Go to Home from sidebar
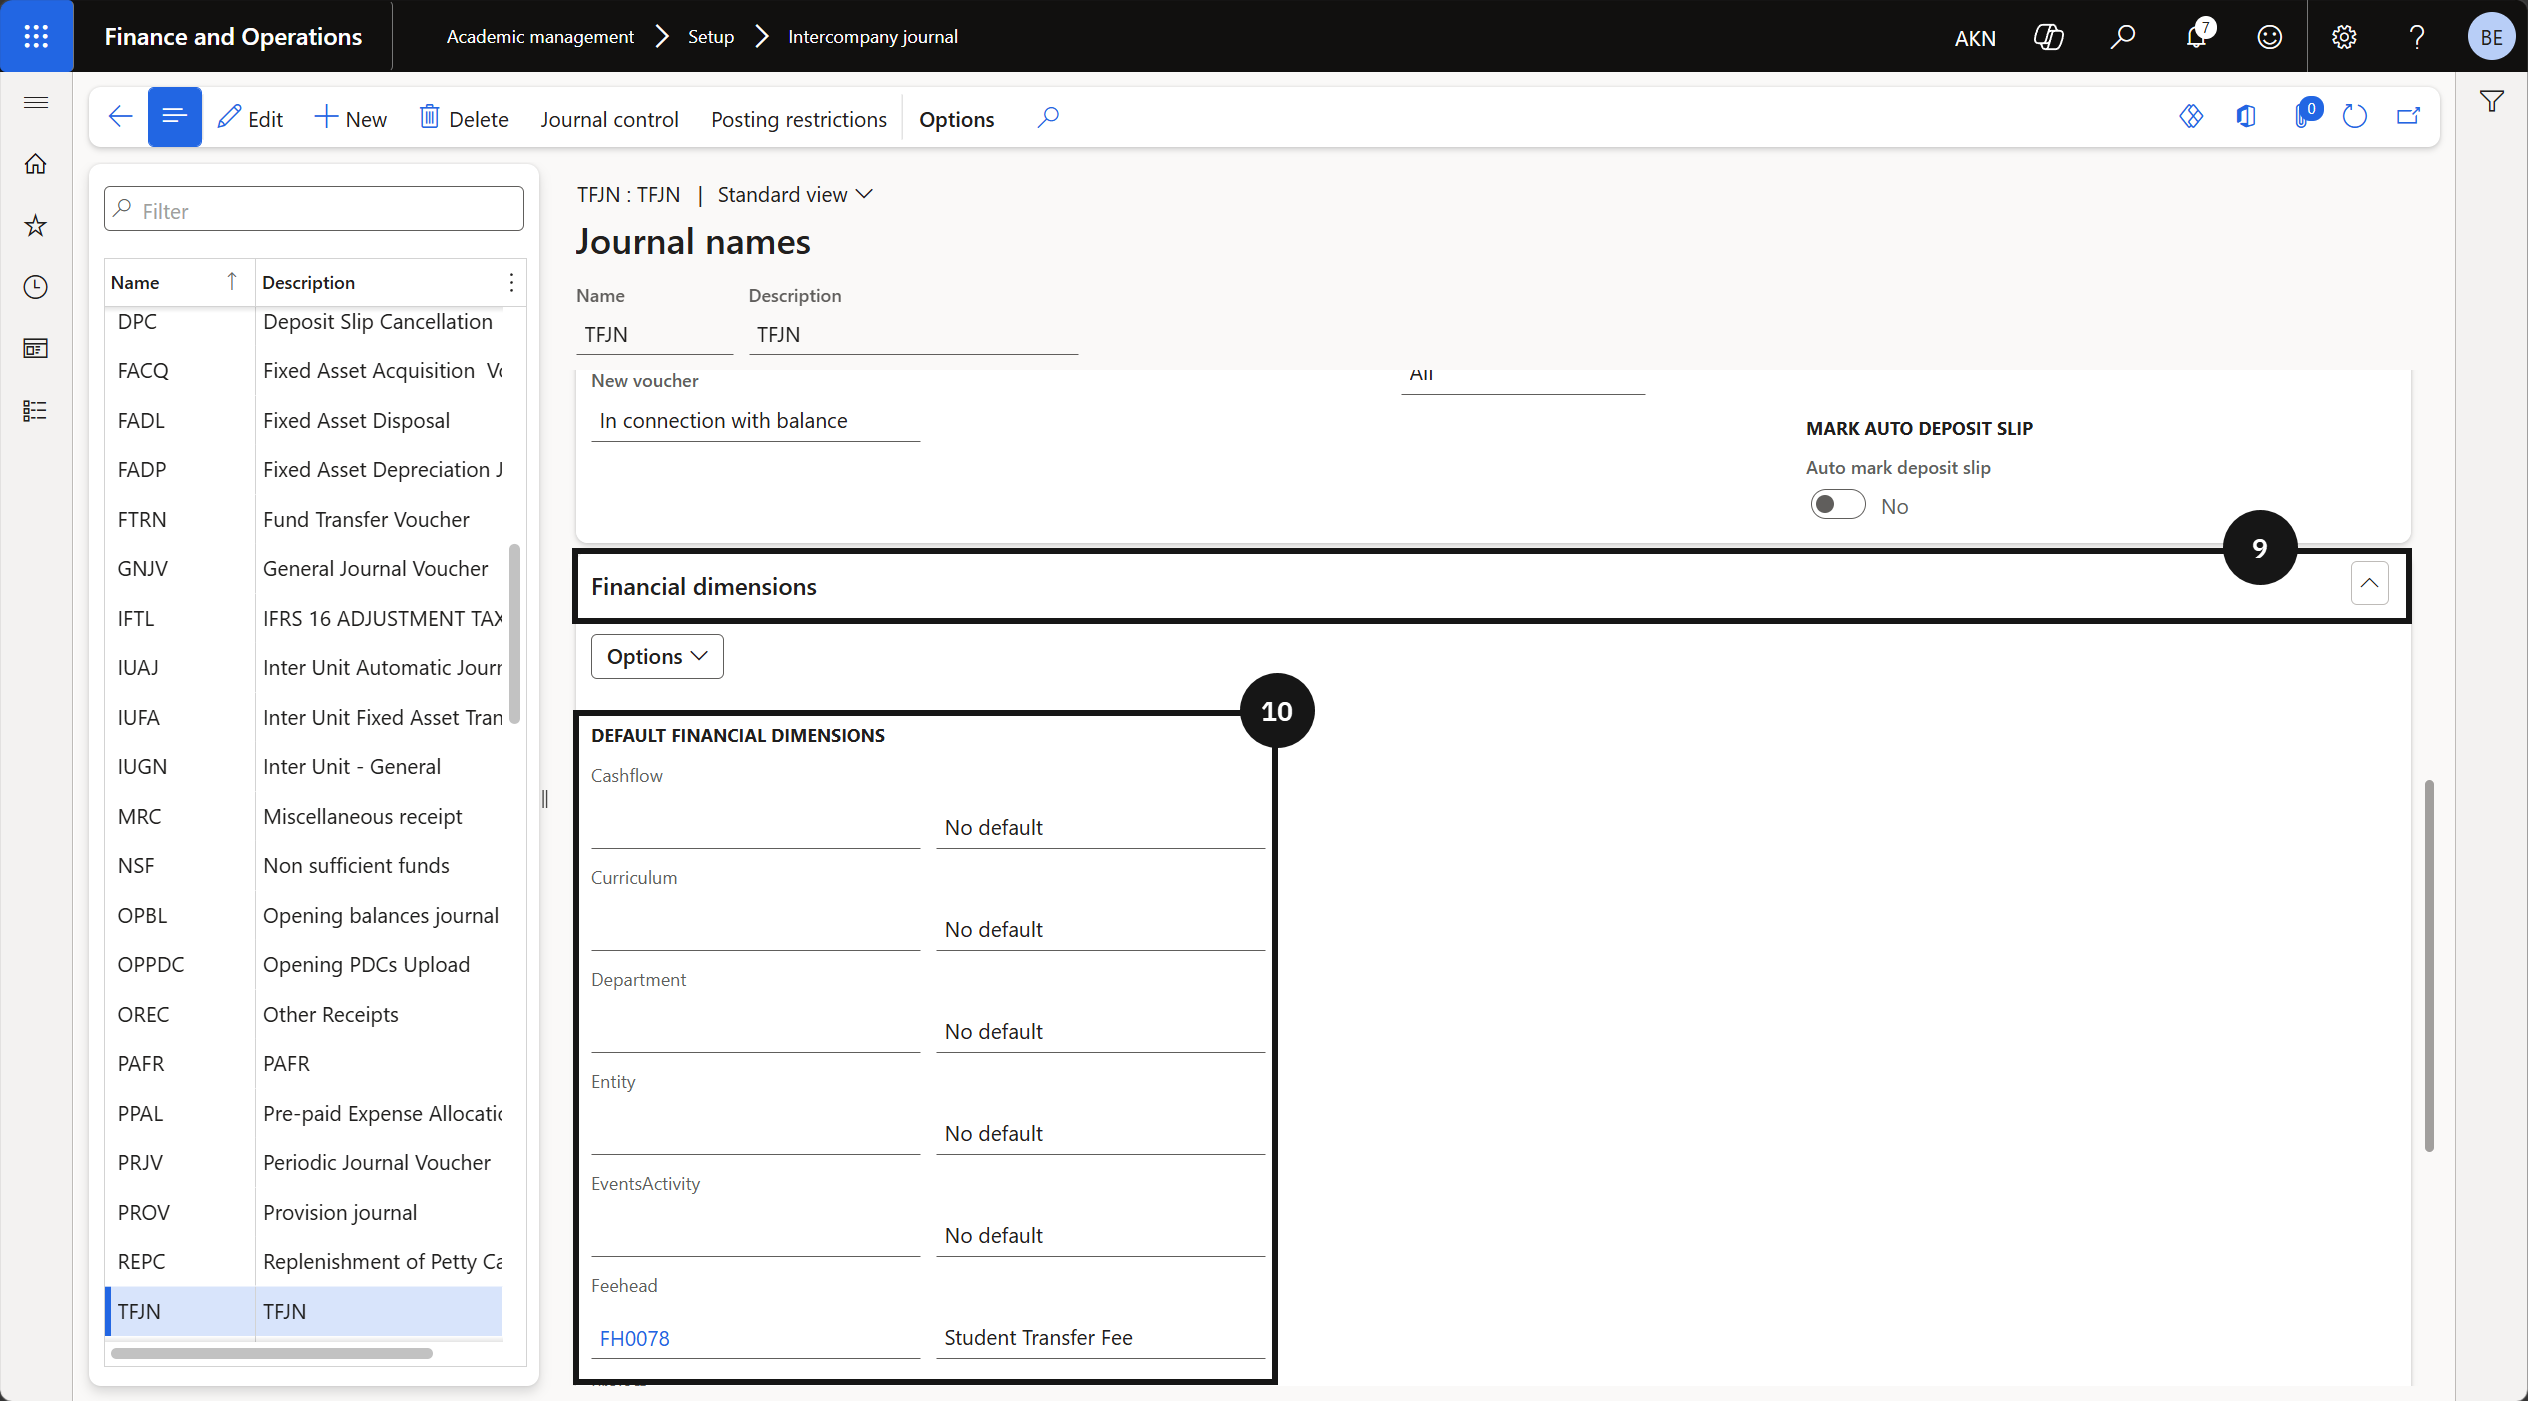Screen dimensions: 2528x1401 click(36, 163)
